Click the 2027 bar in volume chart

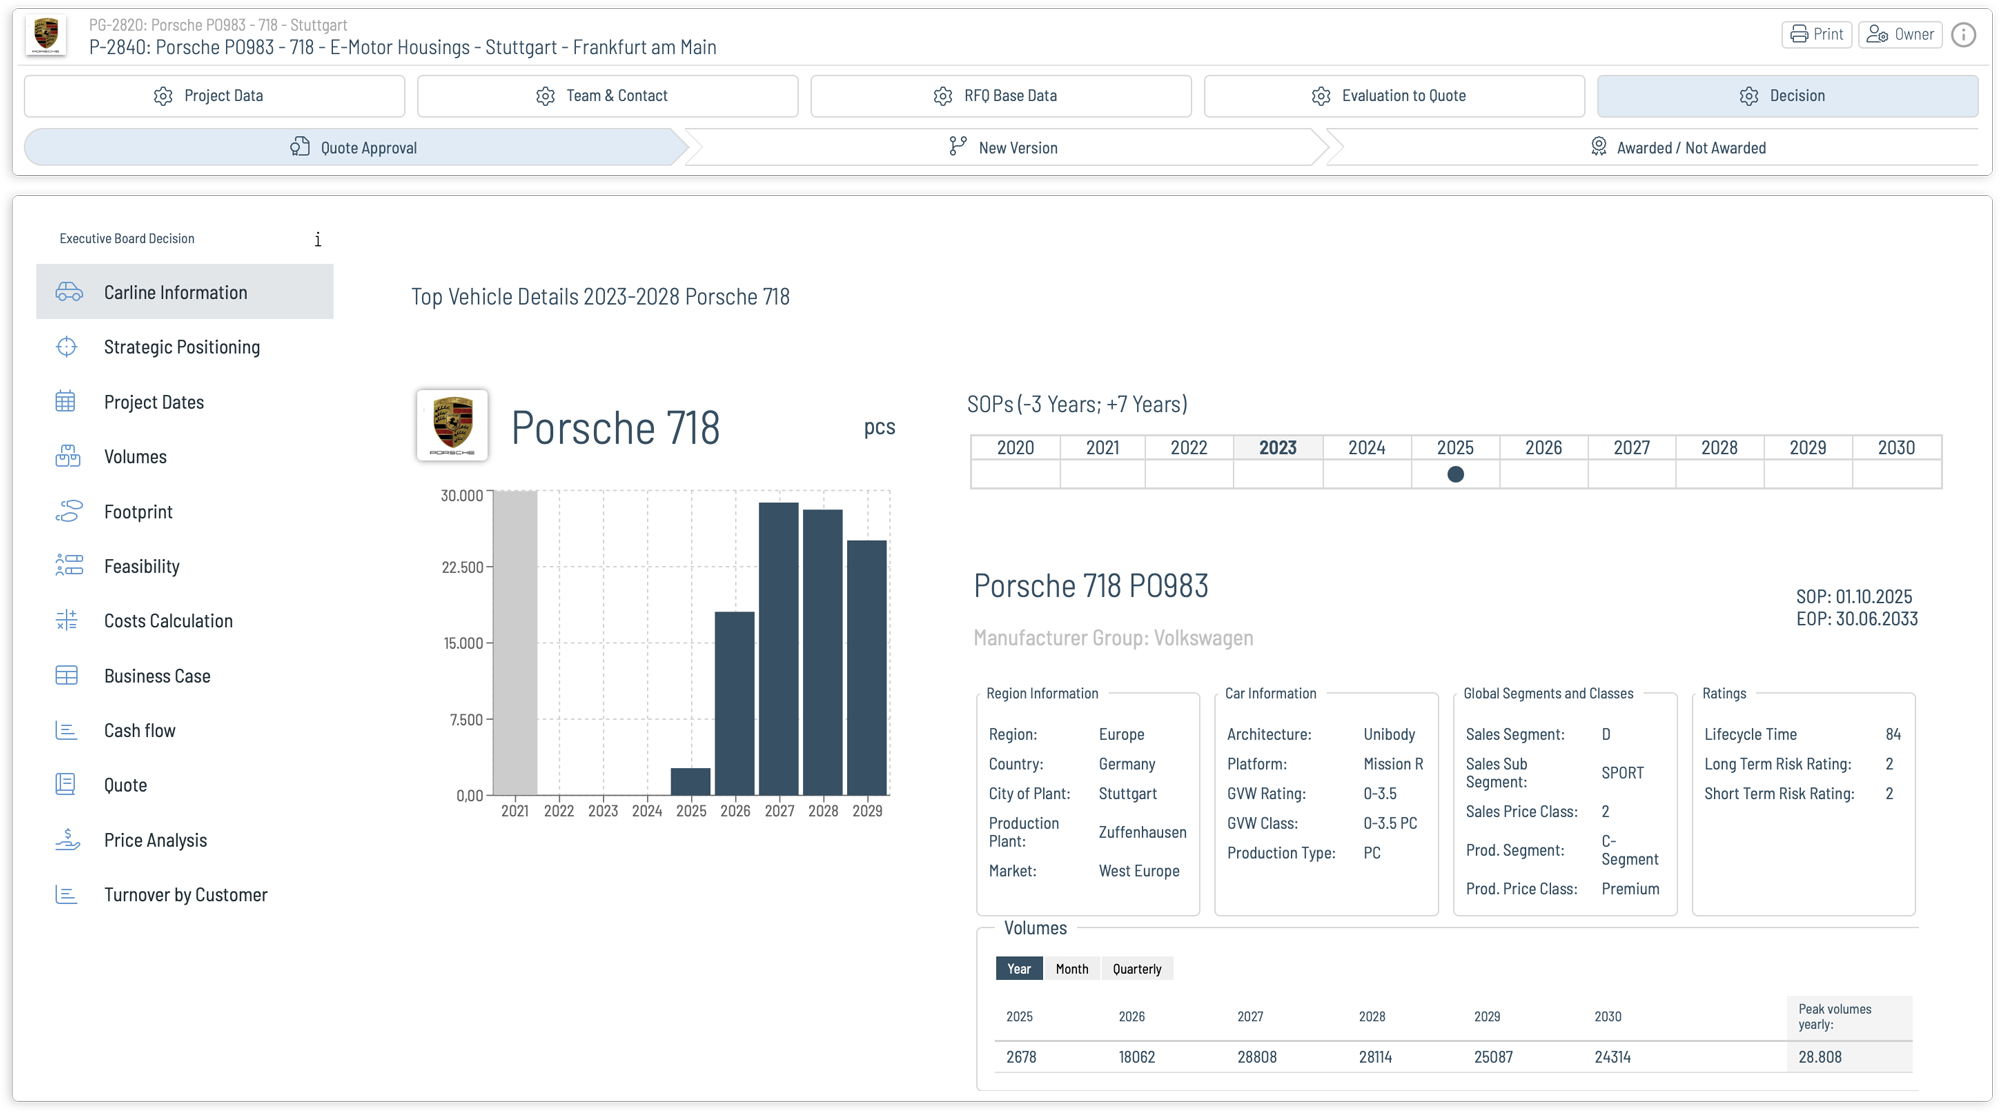[779, 649]
